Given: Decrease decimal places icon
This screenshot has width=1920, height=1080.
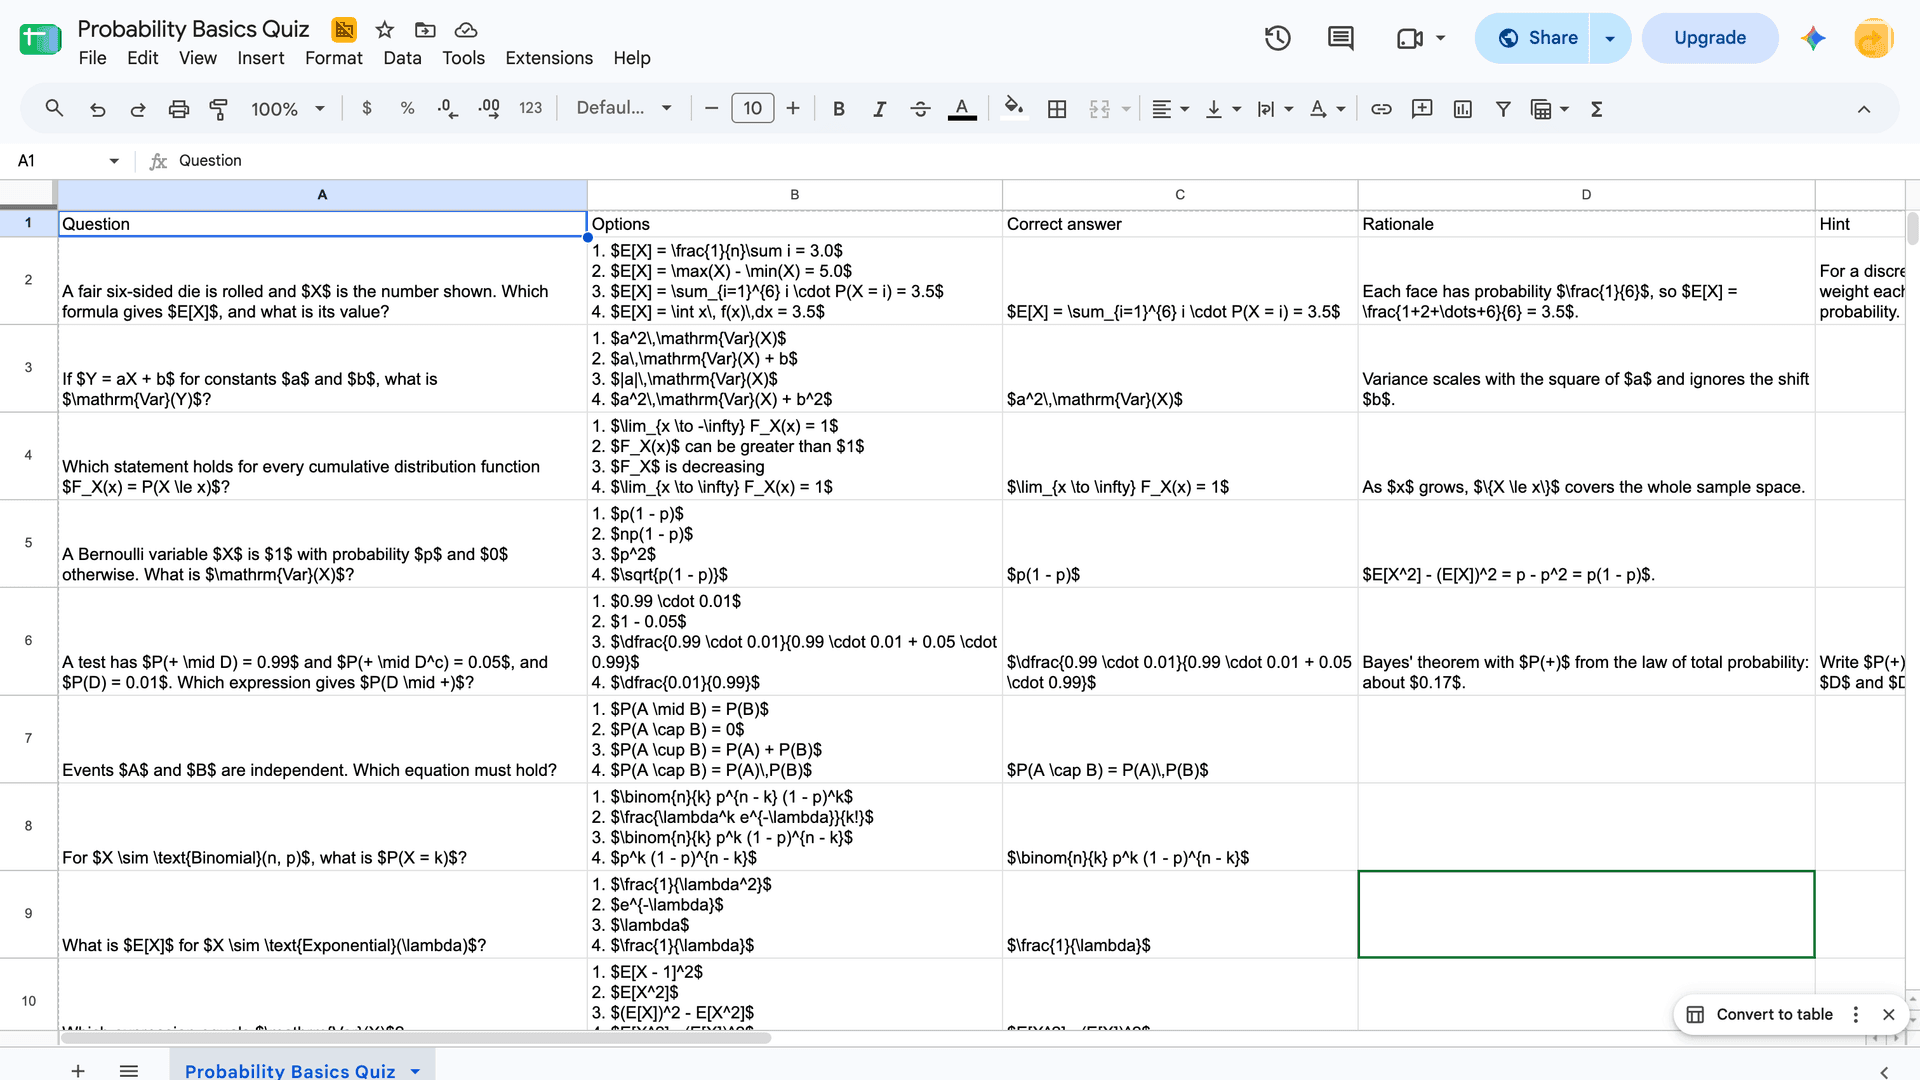Looking at the screenshot, I should coord(448,108).
